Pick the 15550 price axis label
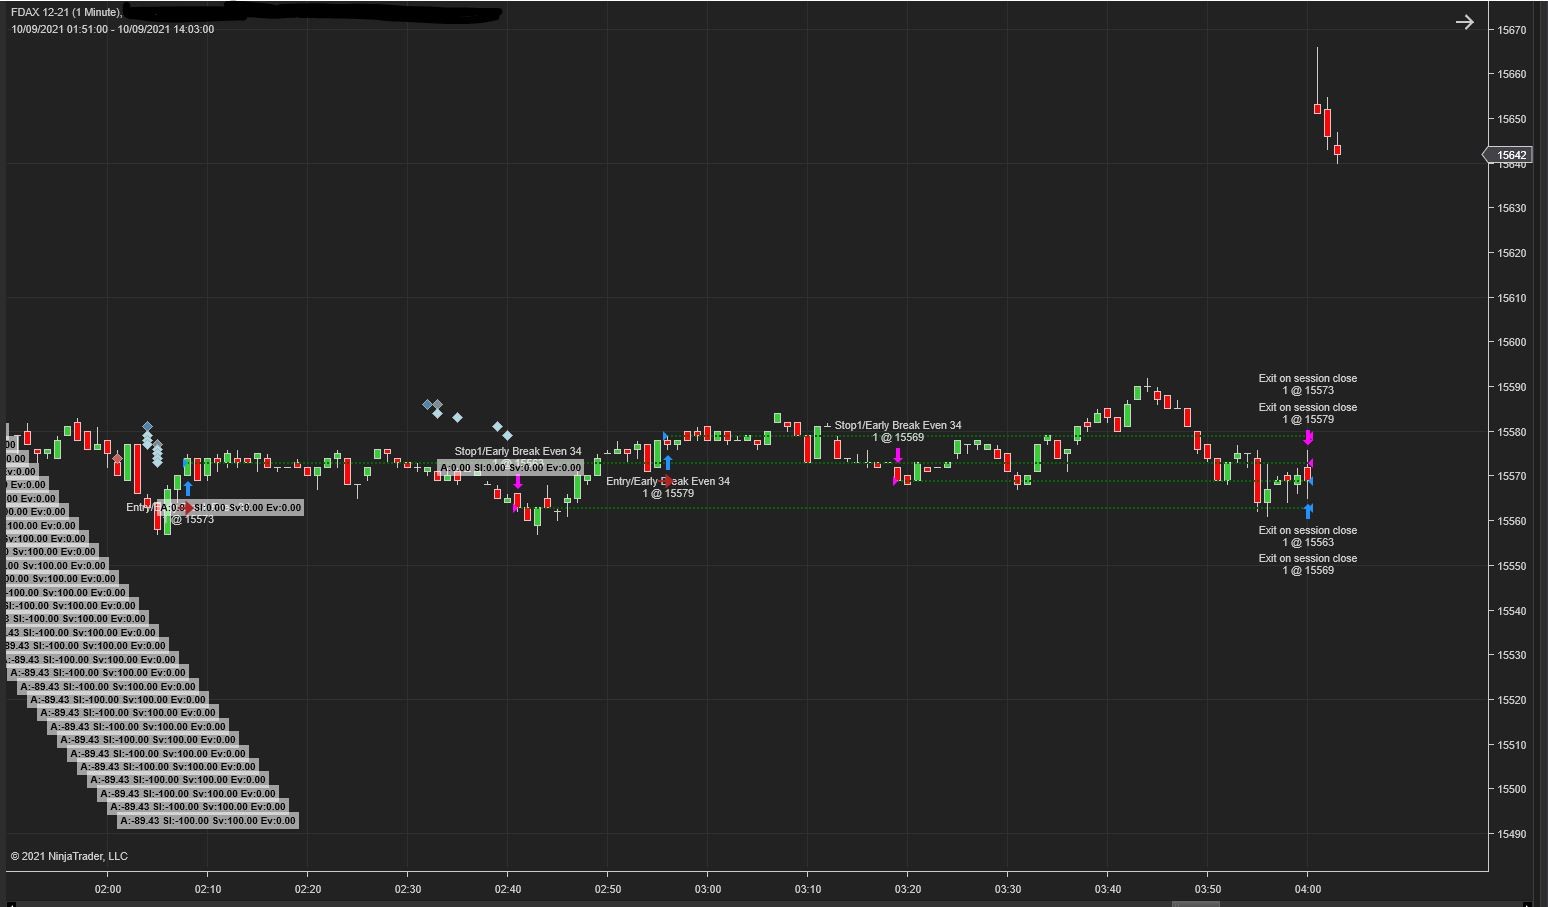1548x907 pixels. (1512, 566)
